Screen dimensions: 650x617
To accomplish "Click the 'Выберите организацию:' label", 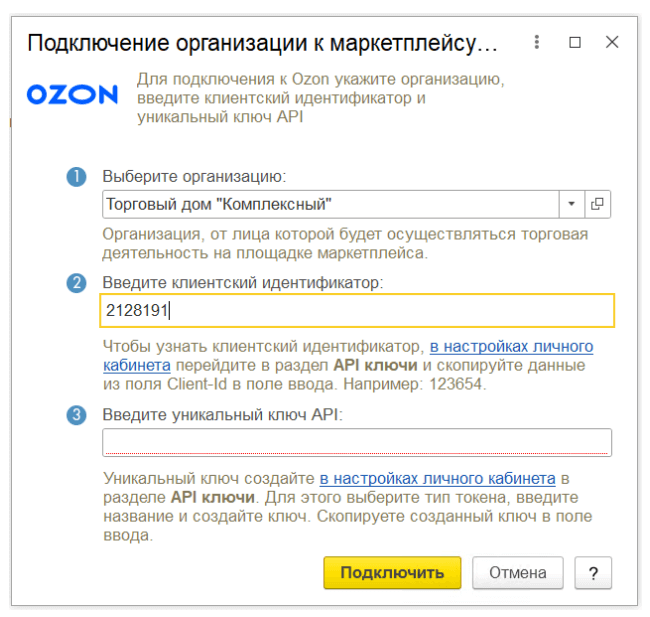I will tap(194, 177).
